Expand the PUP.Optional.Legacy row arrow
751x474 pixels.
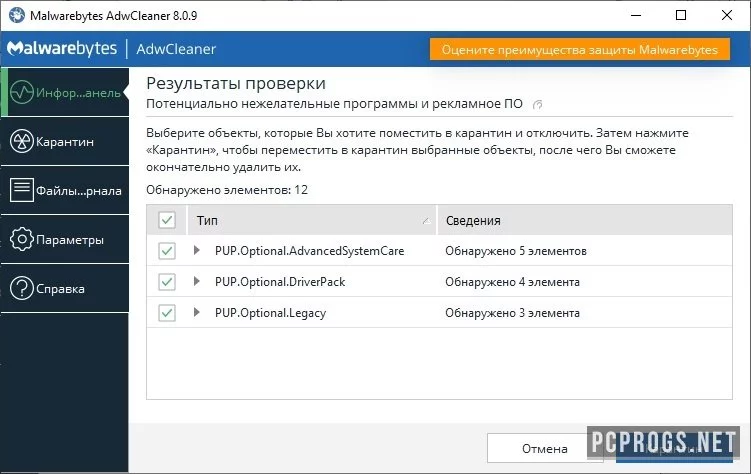coord(196,312)
